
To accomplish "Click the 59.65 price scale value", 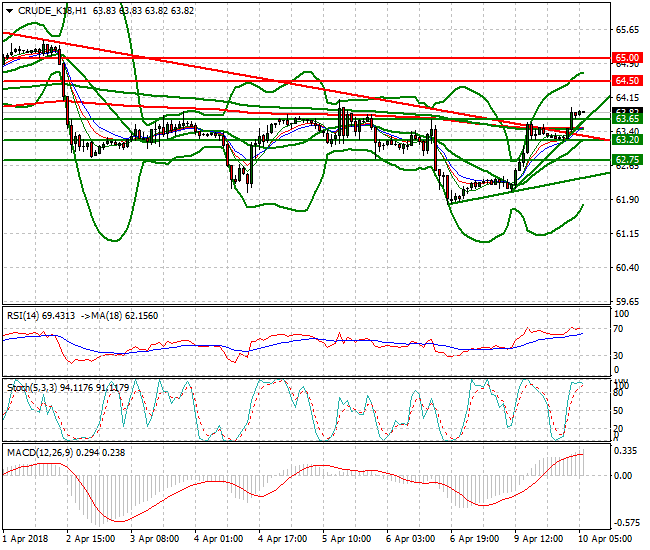I will pos(627,301).
